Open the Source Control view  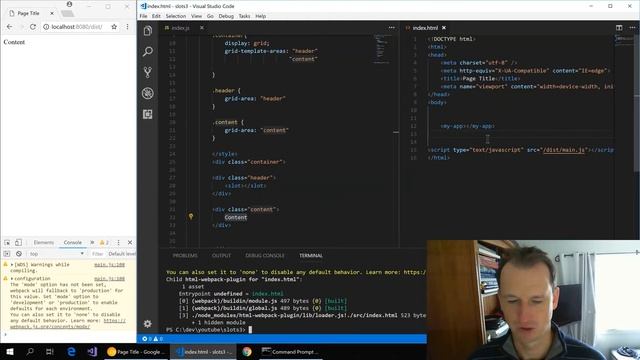(x=148, y=72)
